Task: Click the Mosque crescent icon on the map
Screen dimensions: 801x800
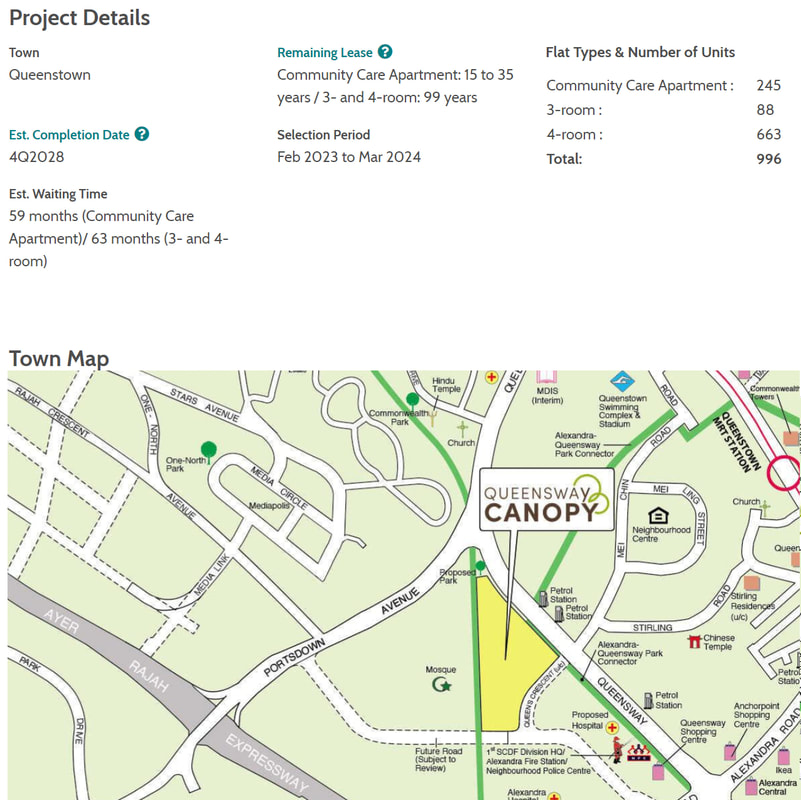Action: tap(441, 684)
